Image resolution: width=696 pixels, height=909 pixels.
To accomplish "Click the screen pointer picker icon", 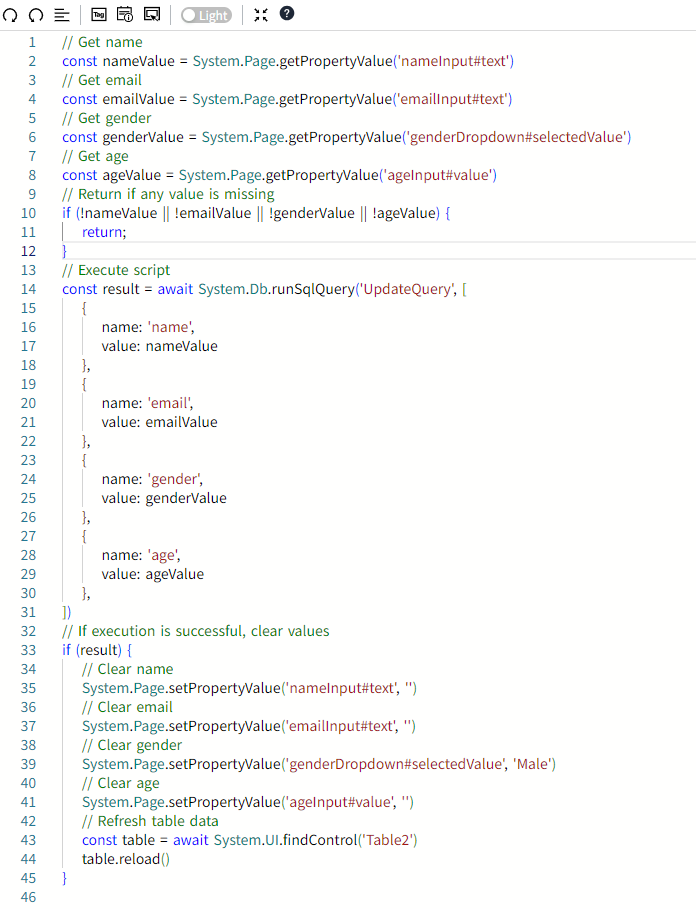I will pyautogui.click(x=152, y=15).
